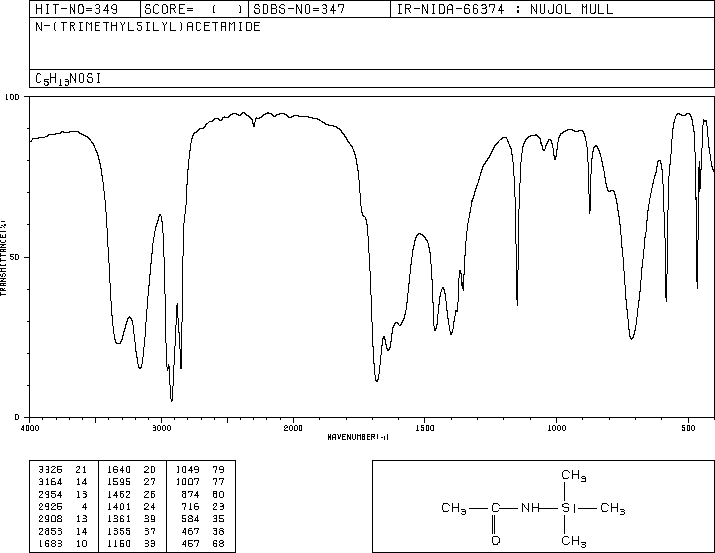Select the 1683 entry in the peak table
This screenshot has width=715, height=553.
tap(50, 543)
